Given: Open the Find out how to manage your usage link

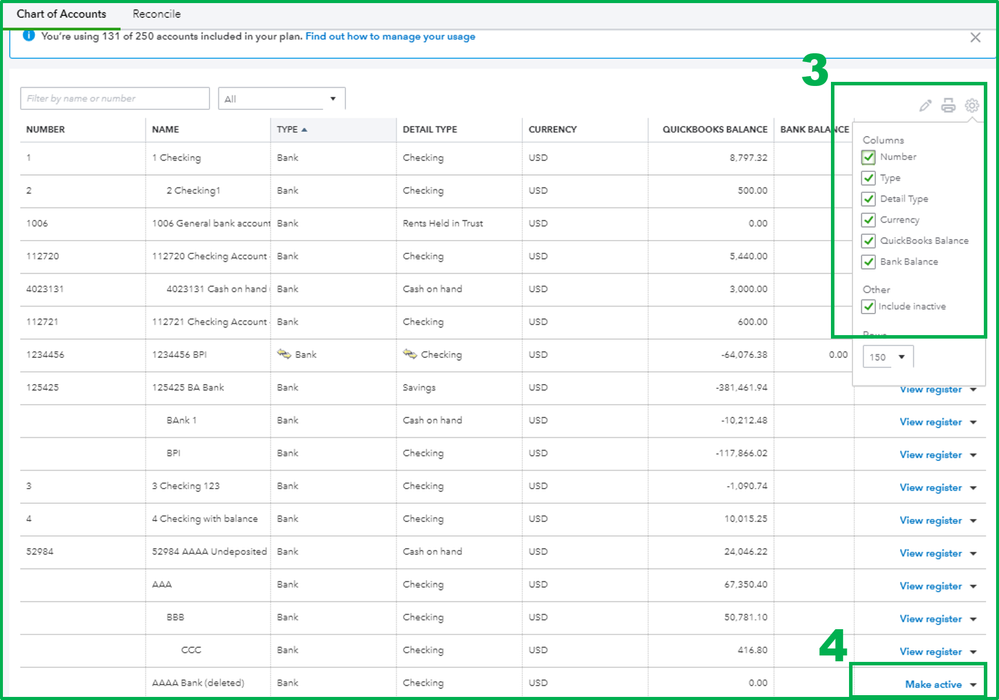Looking at the screenshot, I should (x=390, y=36).
